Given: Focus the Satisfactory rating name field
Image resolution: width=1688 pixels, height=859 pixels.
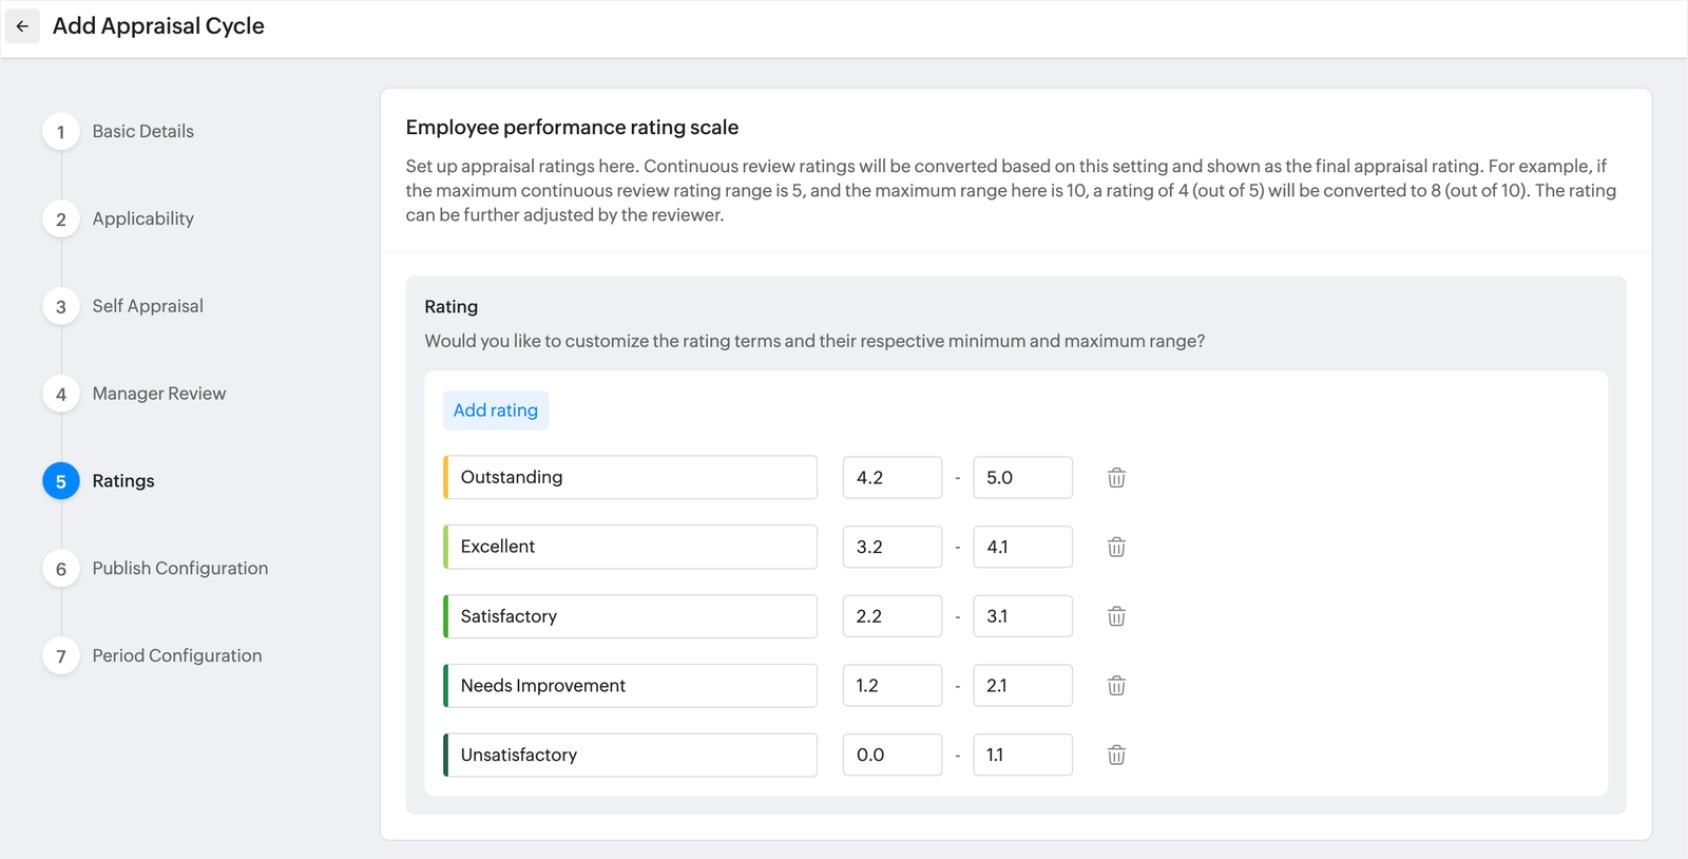Looking at the screenshot, I should point(632,616).
